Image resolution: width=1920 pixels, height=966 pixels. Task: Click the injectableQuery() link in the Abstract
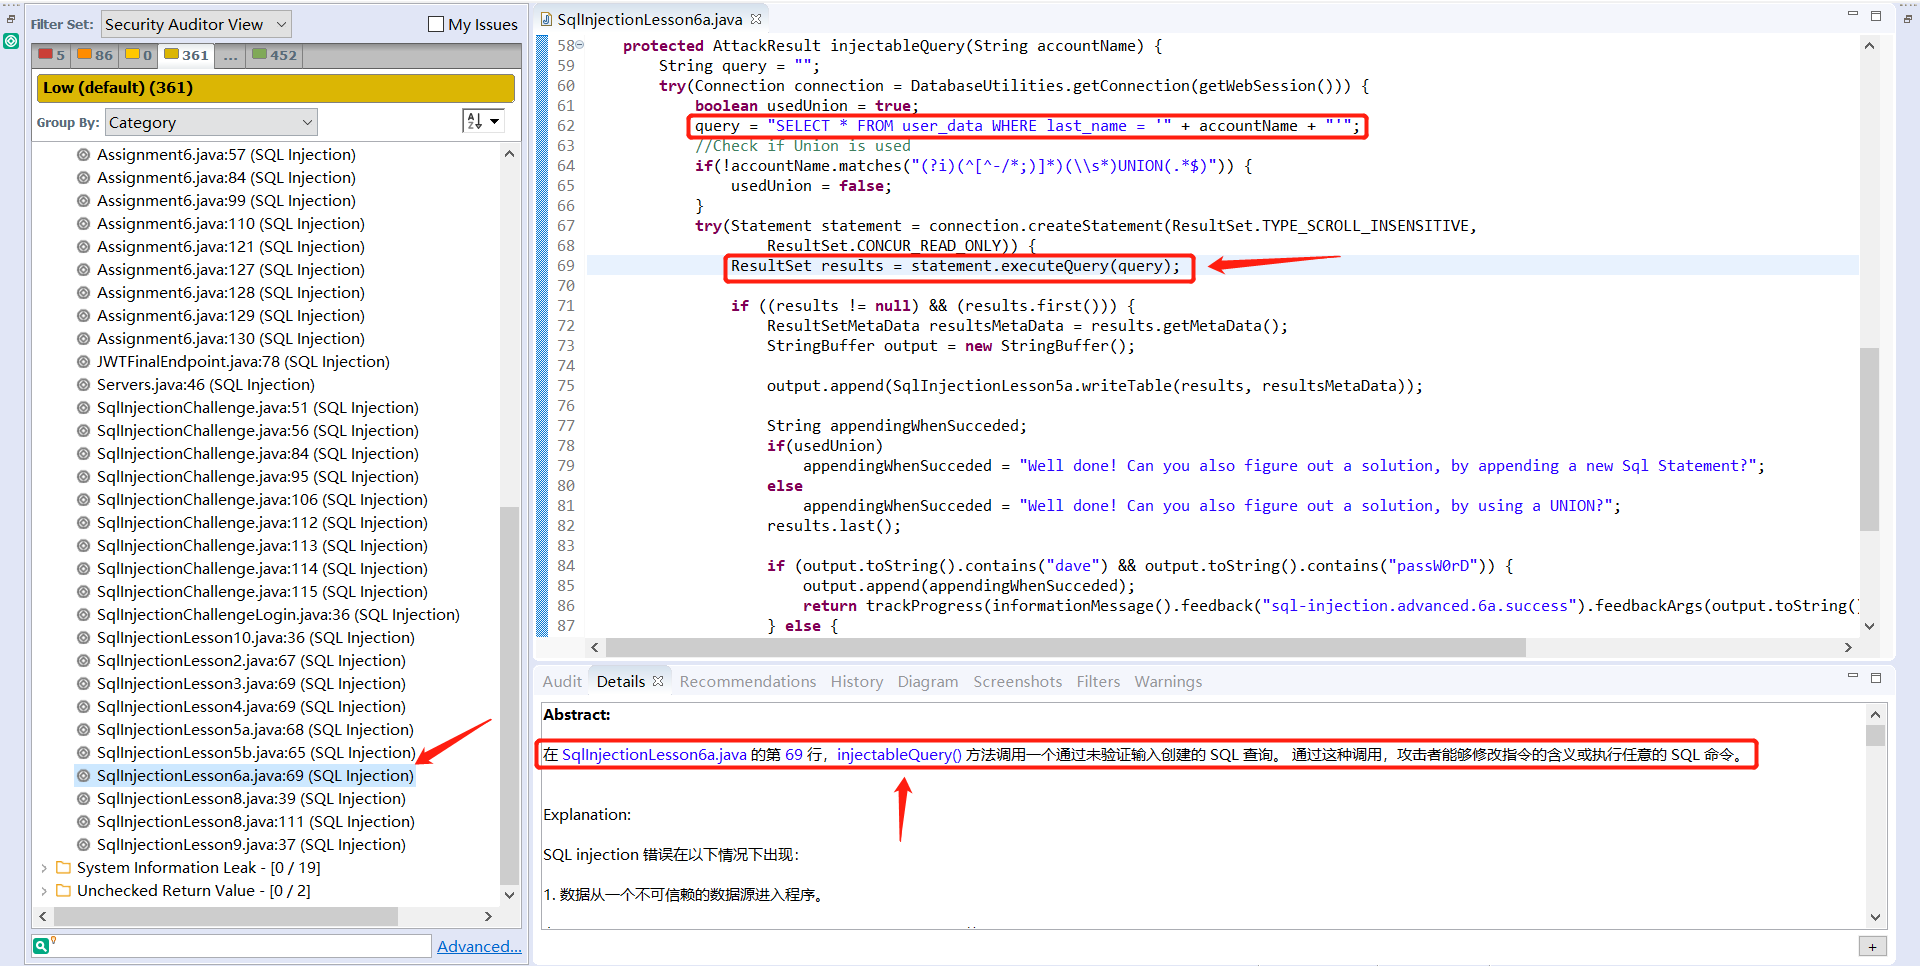pyautogui.click(x=898, y=754)
